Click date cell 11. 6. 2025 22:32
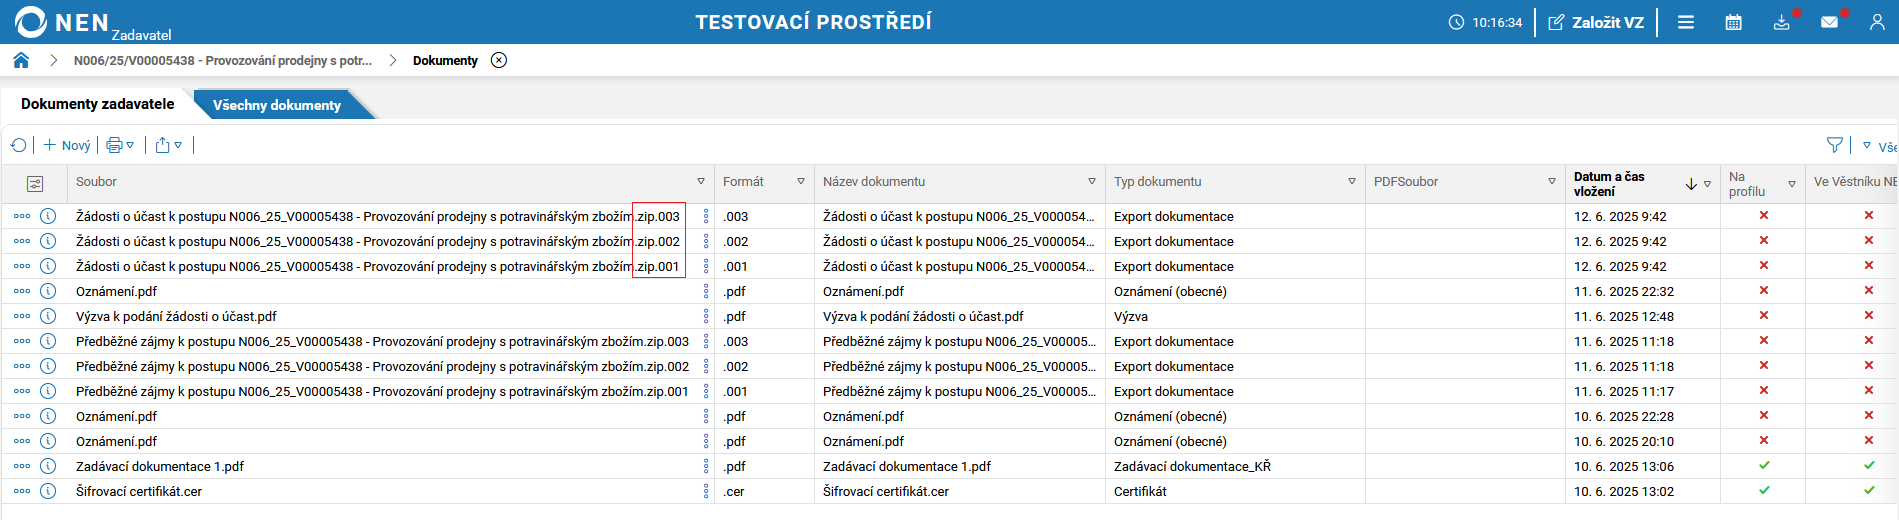The height and width of the screenshot is (520, 1899). pyautogui.click(x=1624, y=291)
